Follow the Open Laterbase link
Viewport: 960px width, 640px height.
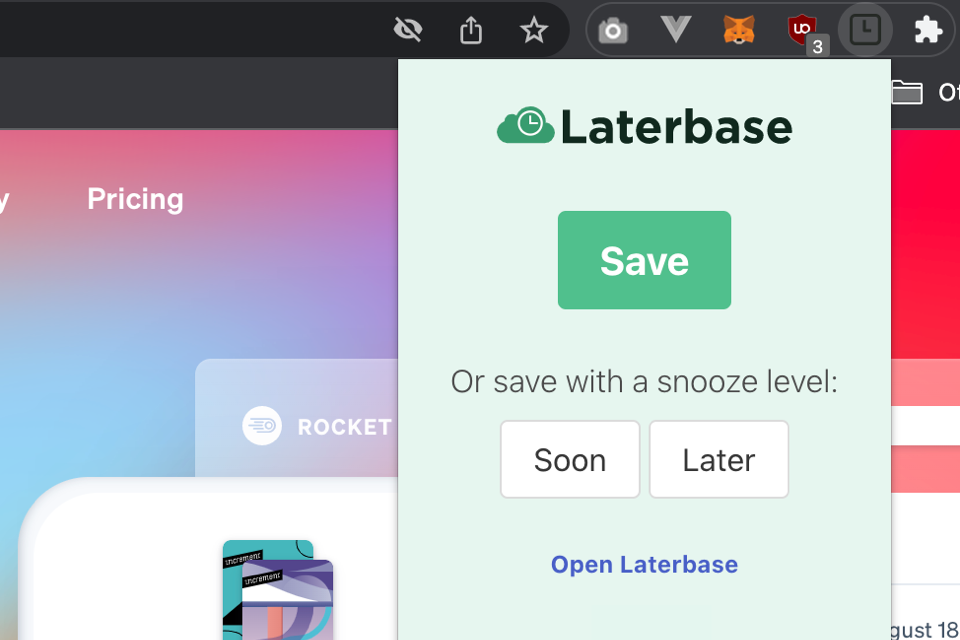coord(644,564)
